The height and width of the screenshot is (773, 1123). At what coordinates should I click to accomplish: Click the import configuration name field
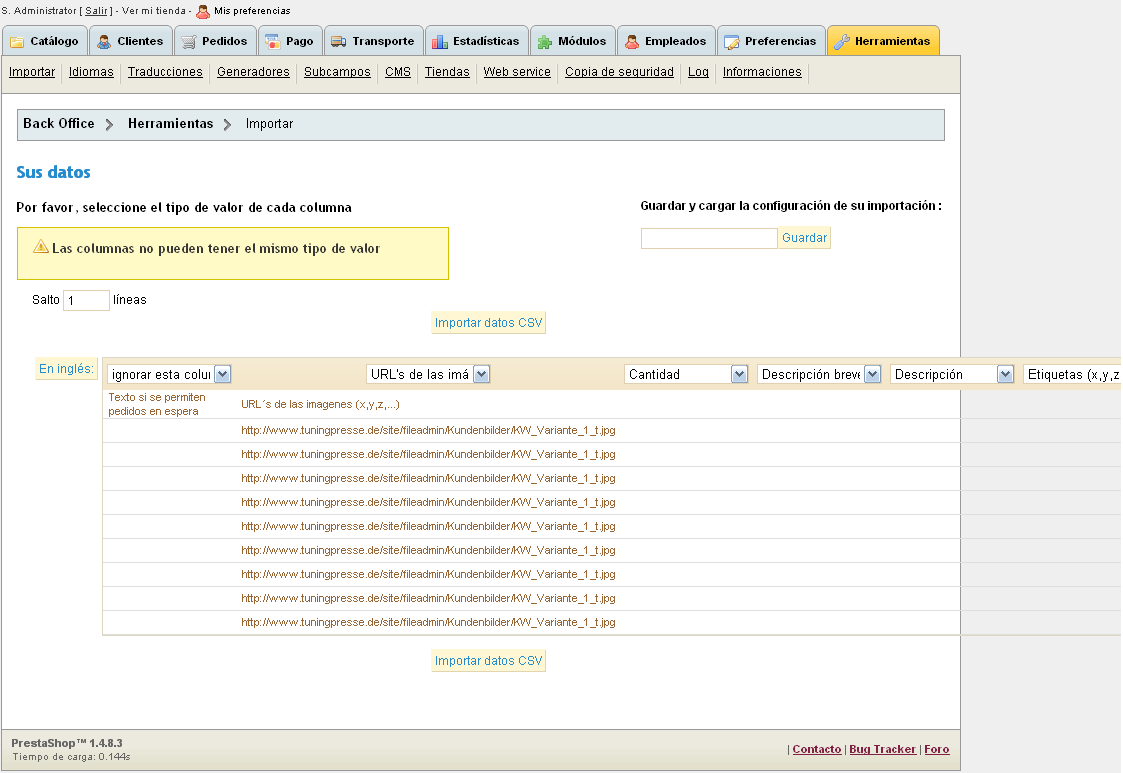click(x=709, y=238)
